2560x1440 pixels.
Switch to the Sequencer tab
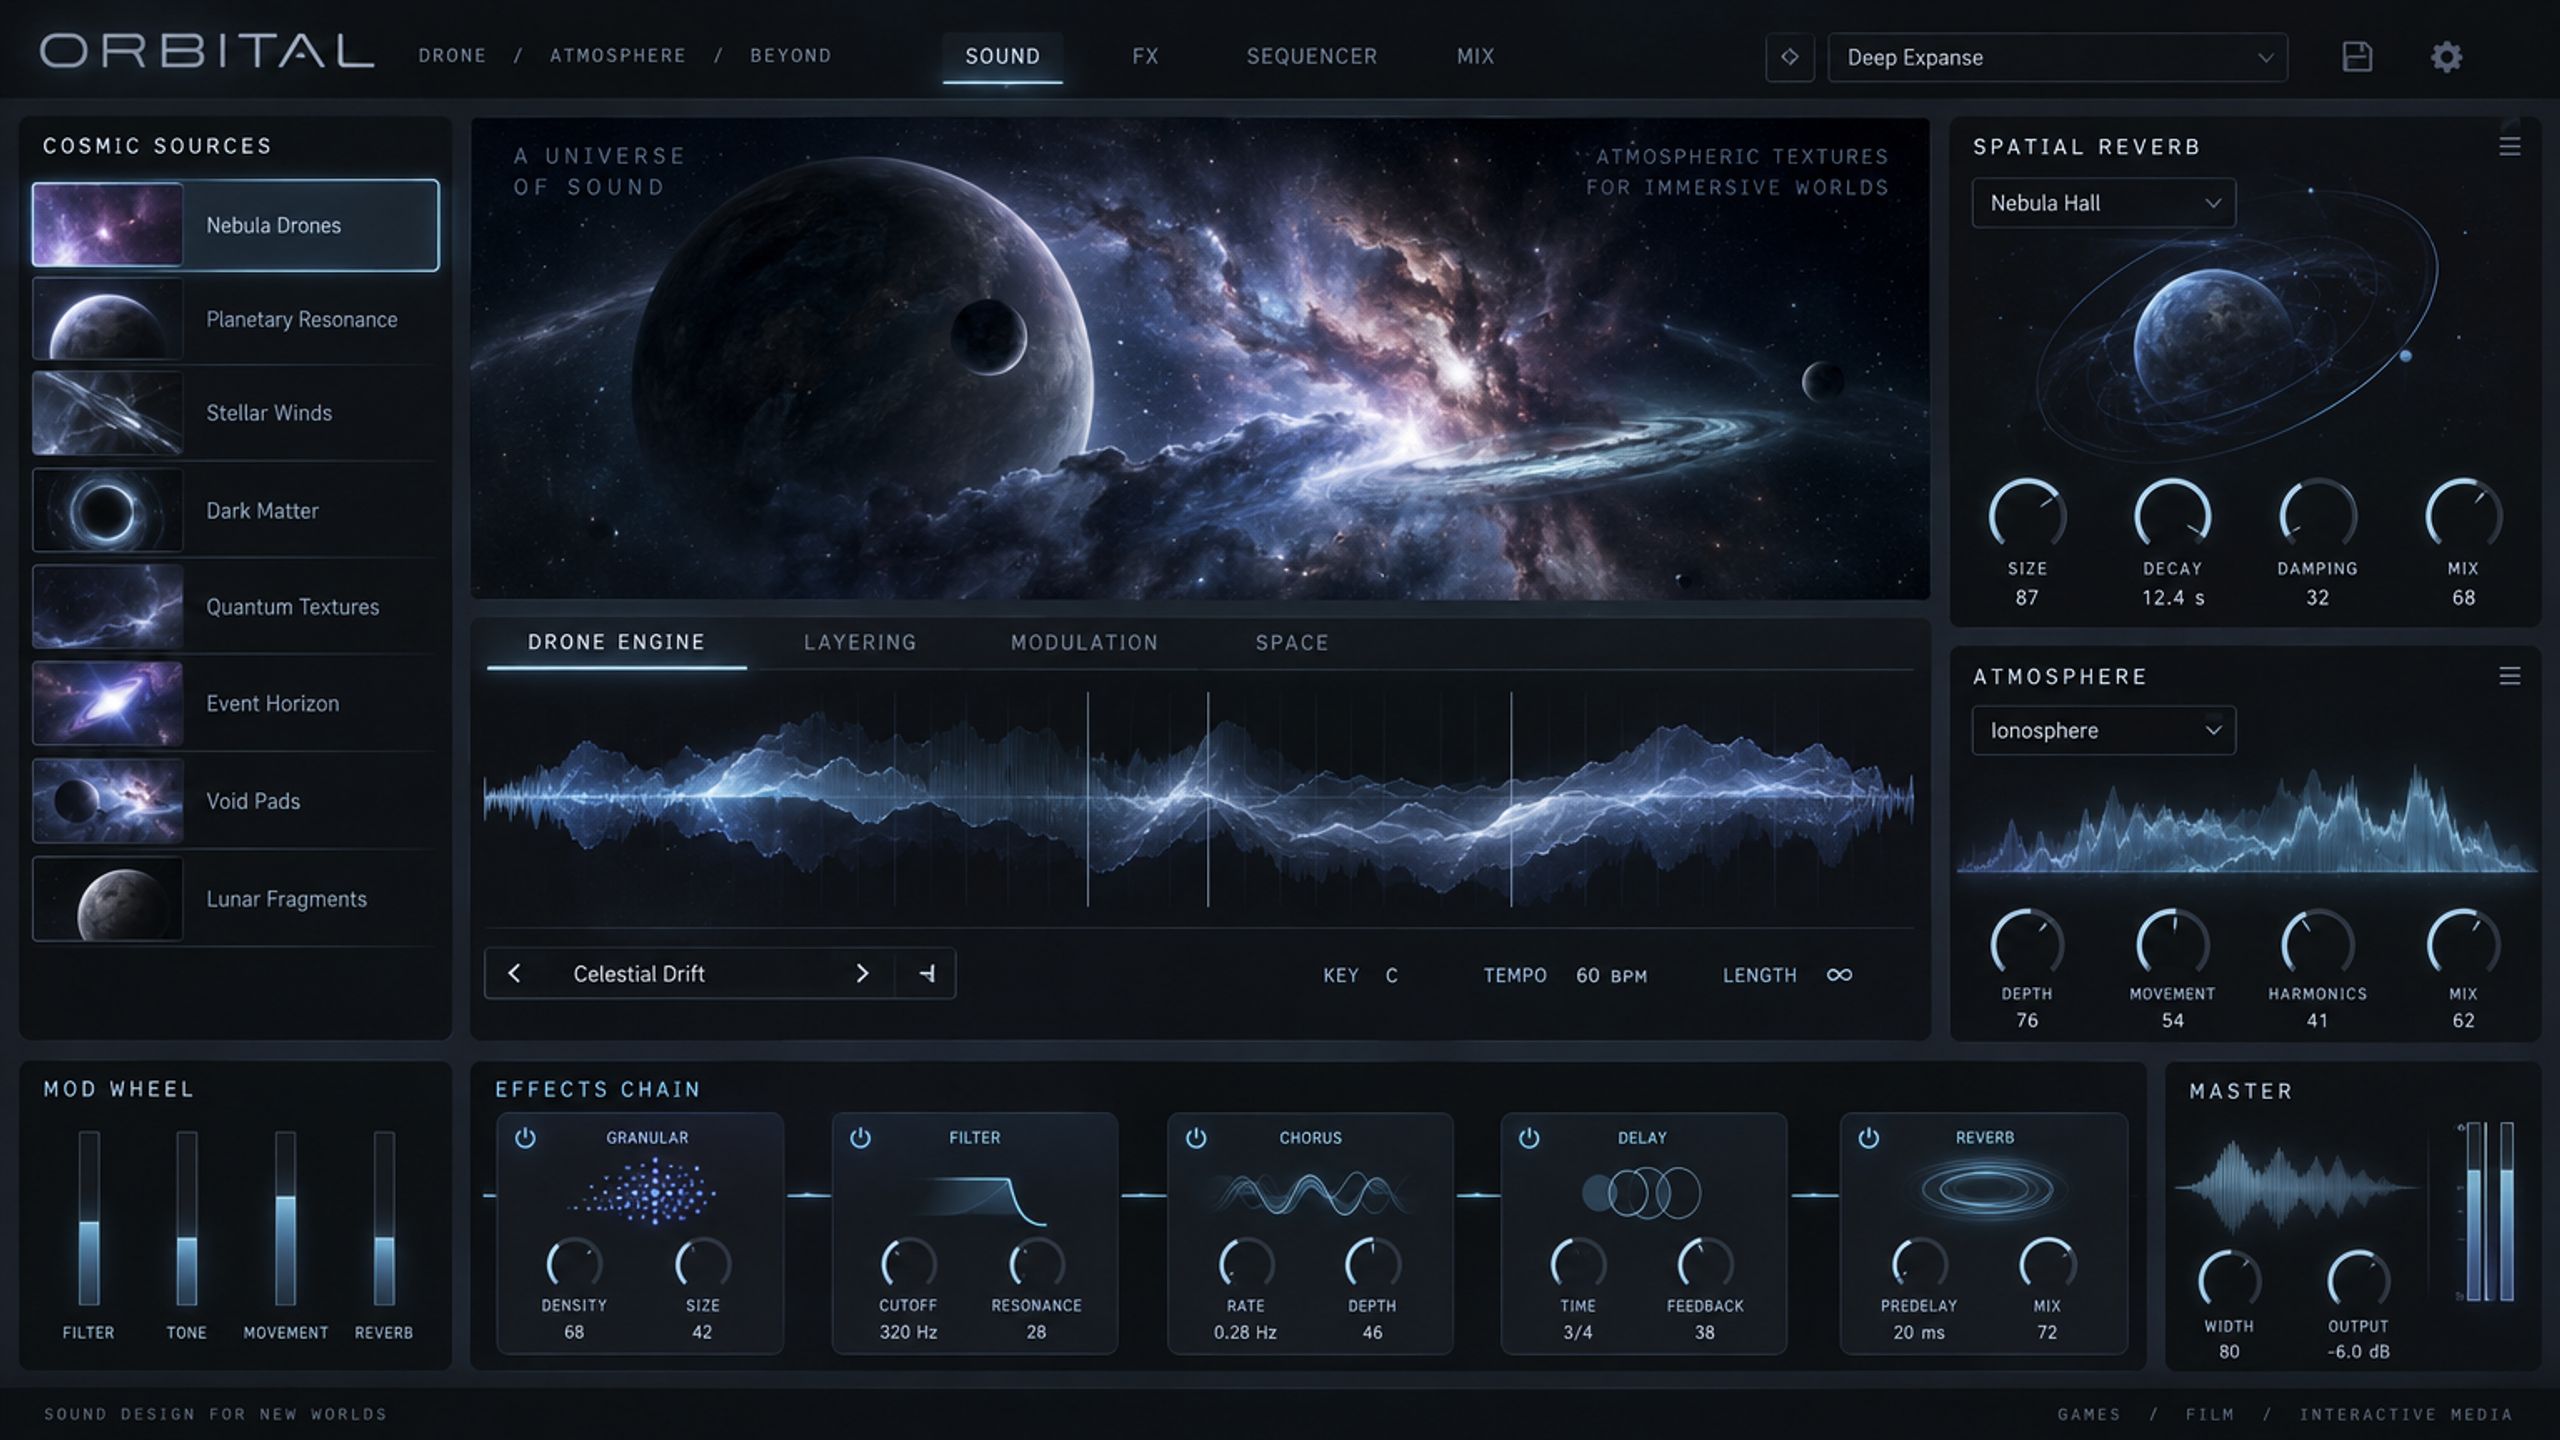pos(1311,56)
